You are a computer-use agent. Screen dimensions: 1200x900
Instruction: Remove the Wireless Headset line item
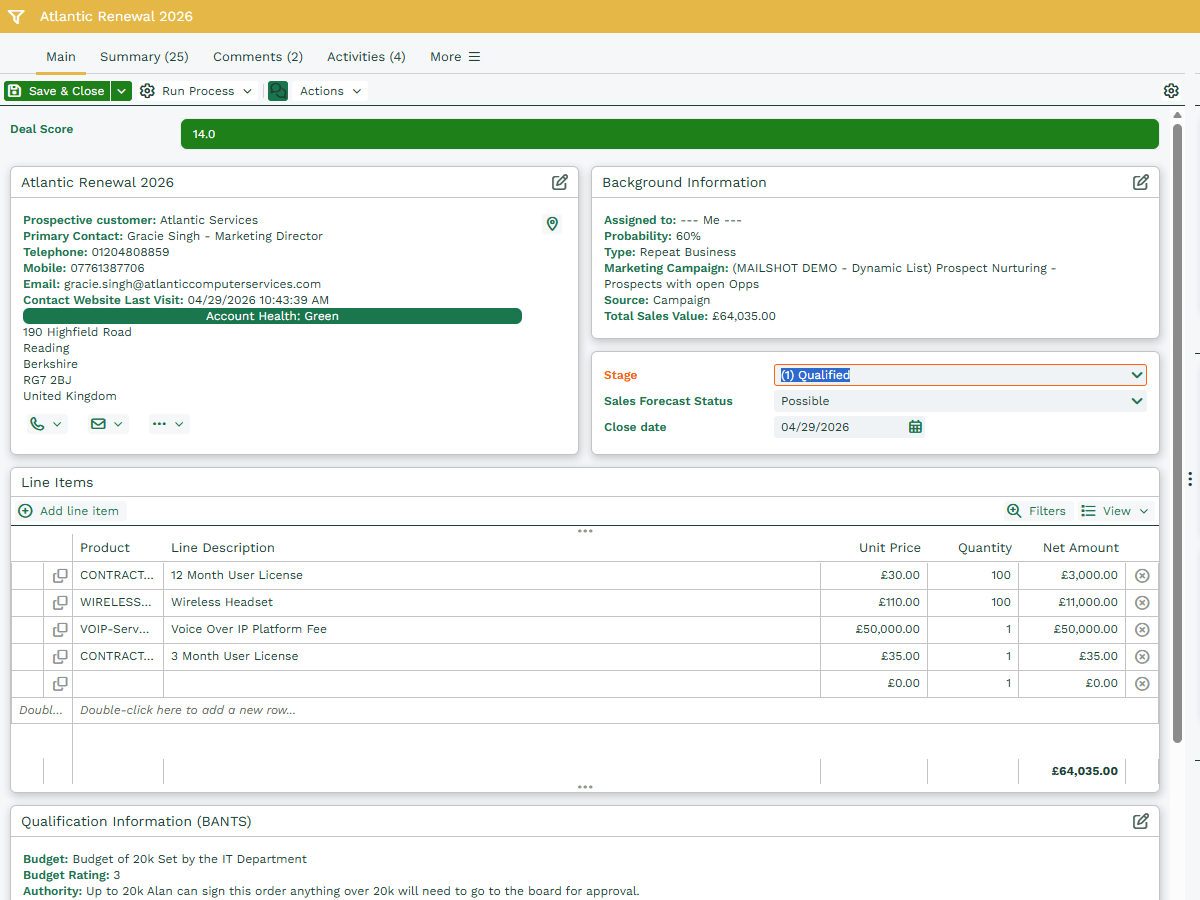click(x=1142, y=603)
